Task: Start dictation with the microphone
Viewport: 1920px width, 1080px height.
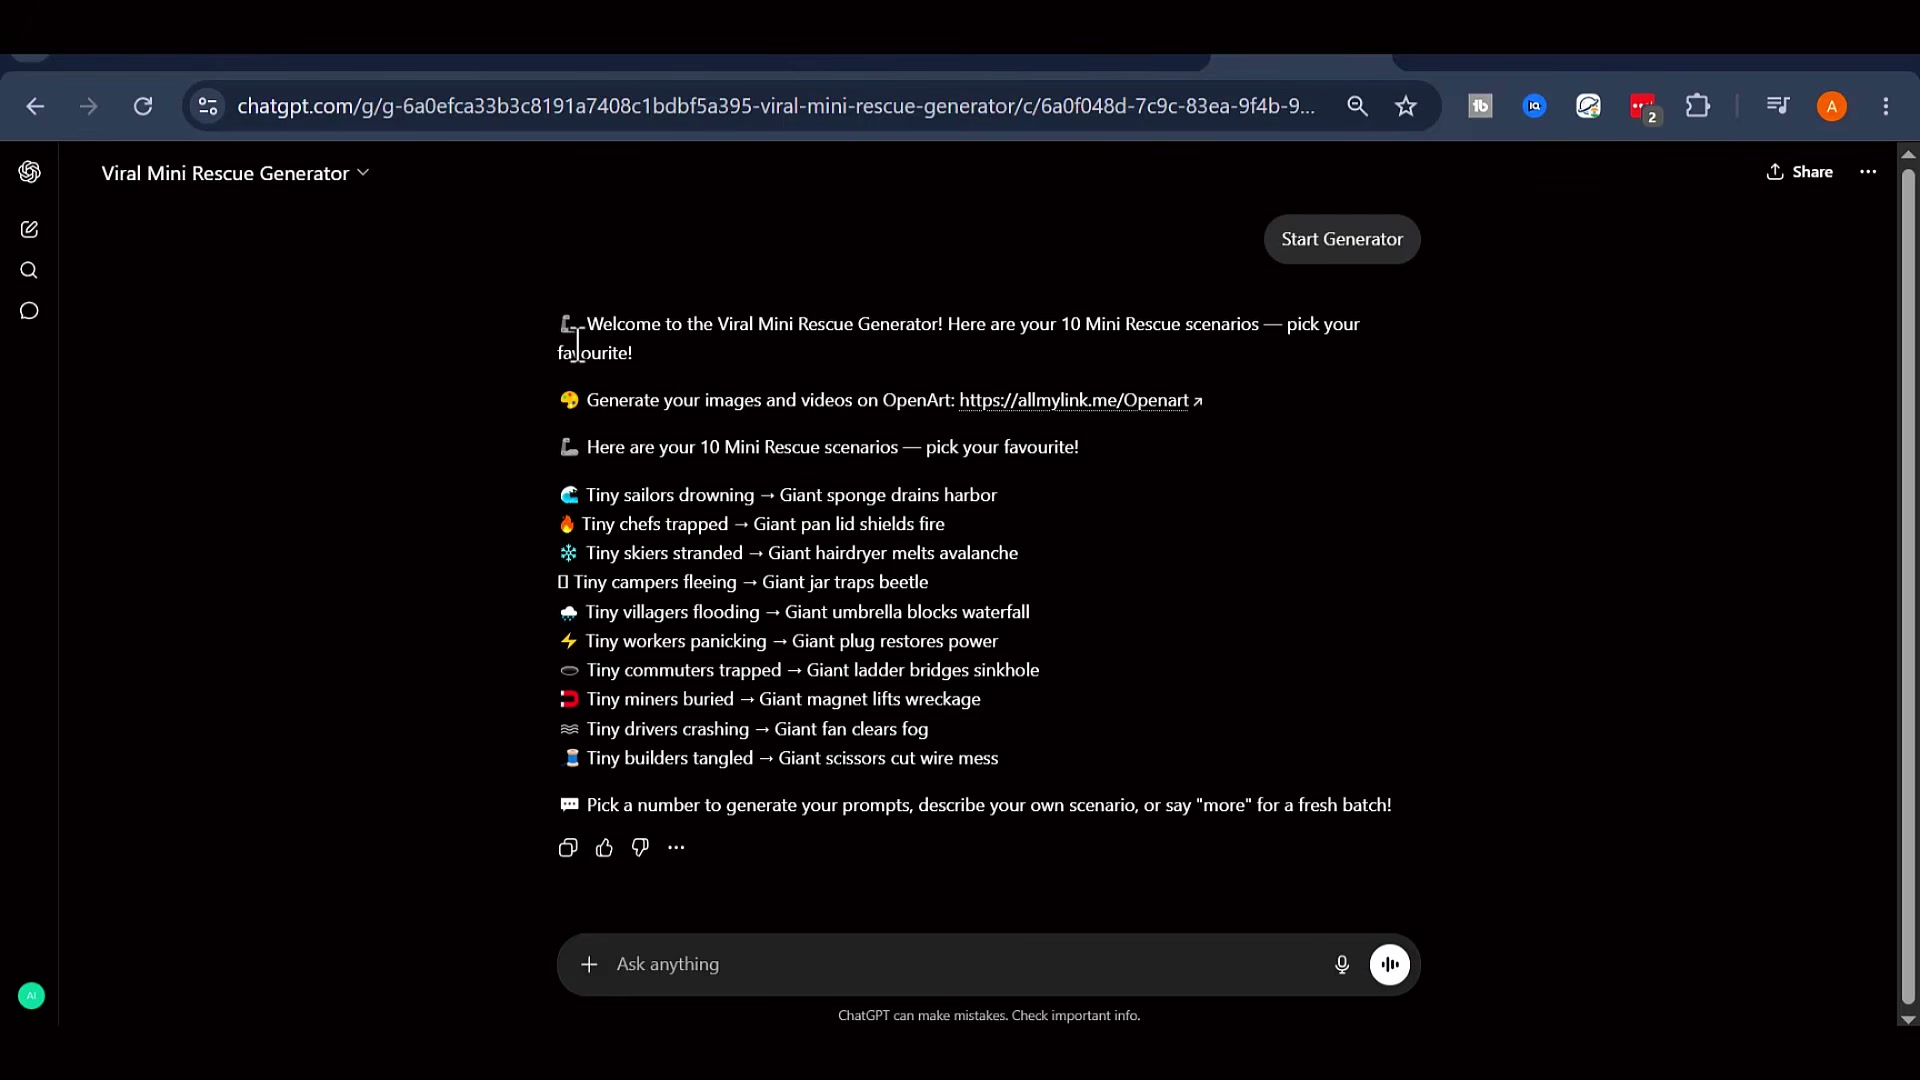Action: point(1342,964)
